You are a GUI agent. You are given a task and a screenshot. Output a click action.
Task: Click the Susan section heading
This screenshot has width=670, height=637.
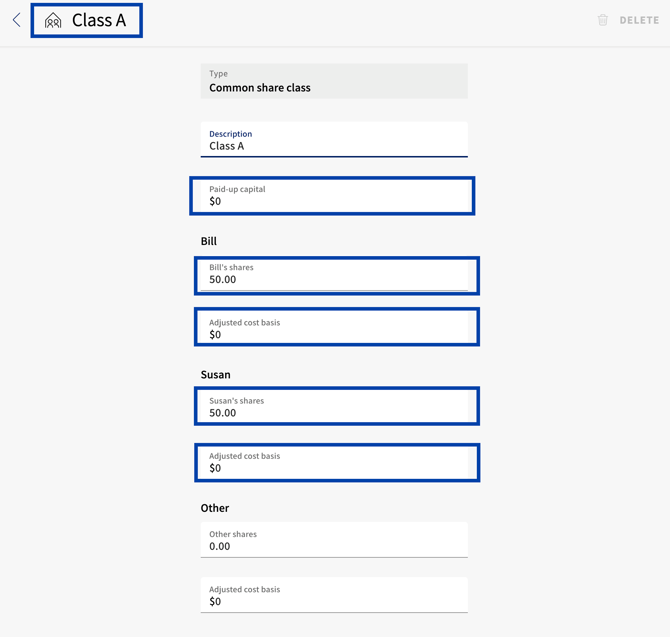pos(215,375)
